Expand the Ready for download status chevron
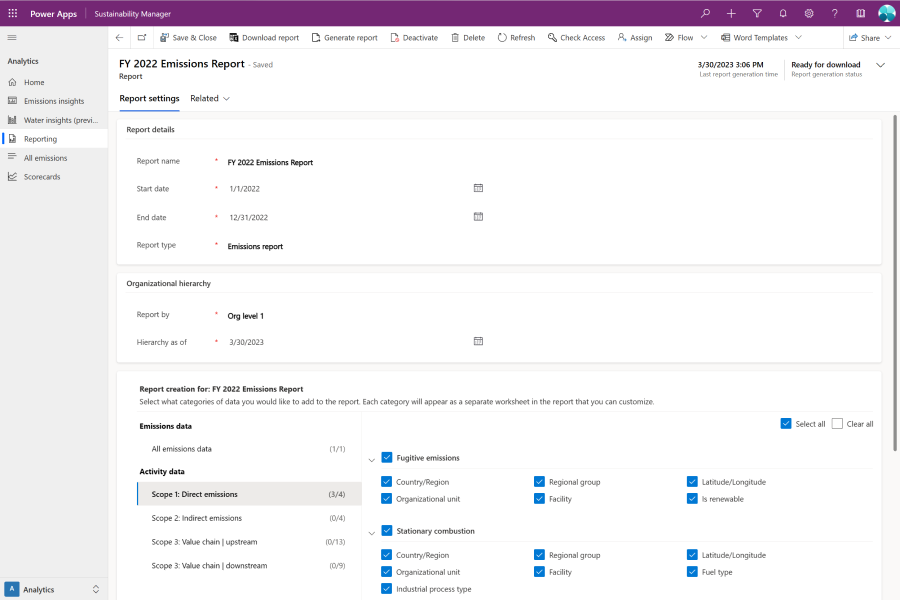This screenshot has height=600, width=900. point(878,64)
